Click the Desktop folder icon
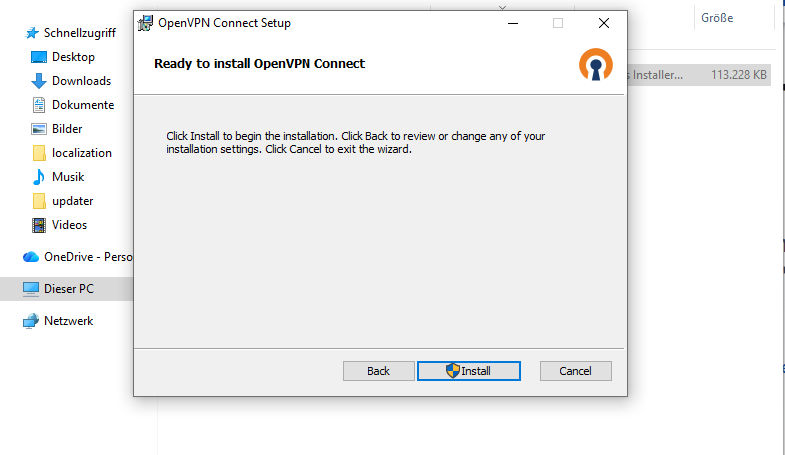This screenshot has width=785, height=455. pyautogui.click(x=40, y=57)
